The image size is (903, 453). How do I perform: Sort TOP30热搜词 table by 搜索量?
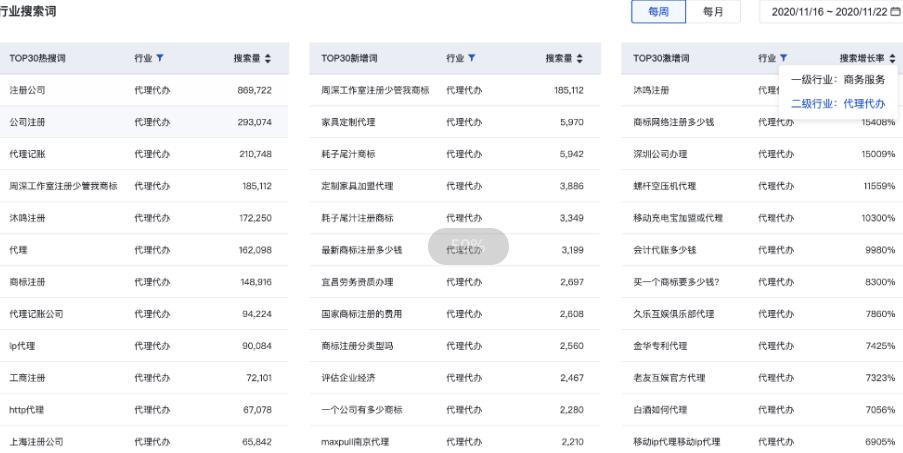pyautogui.click(x=268, y=59)
